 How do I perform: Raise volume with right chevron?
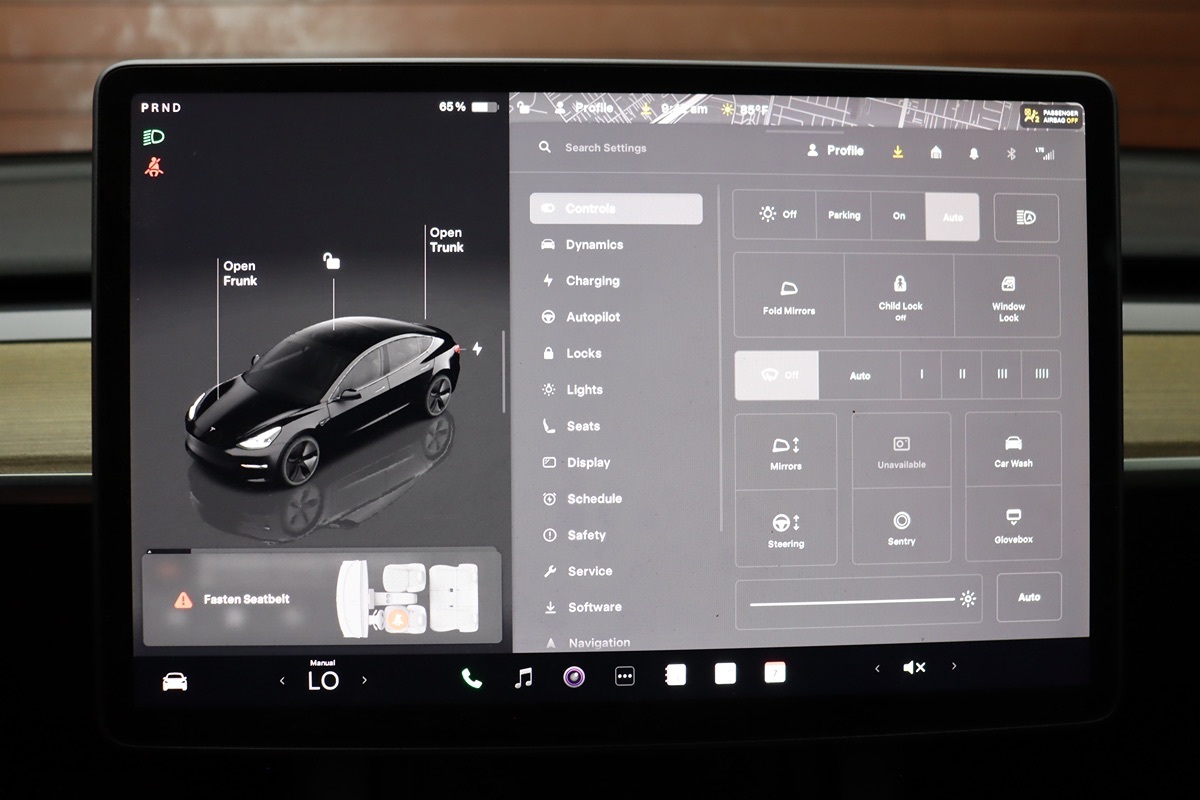point(954,666)
